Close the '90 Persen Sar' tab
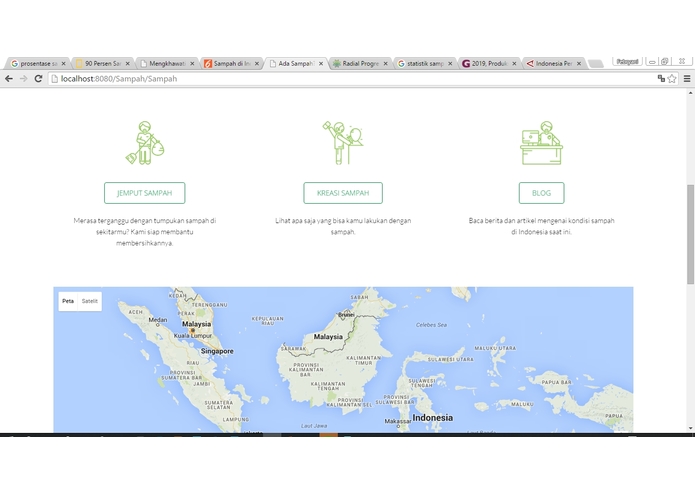 tap(128, 63)
